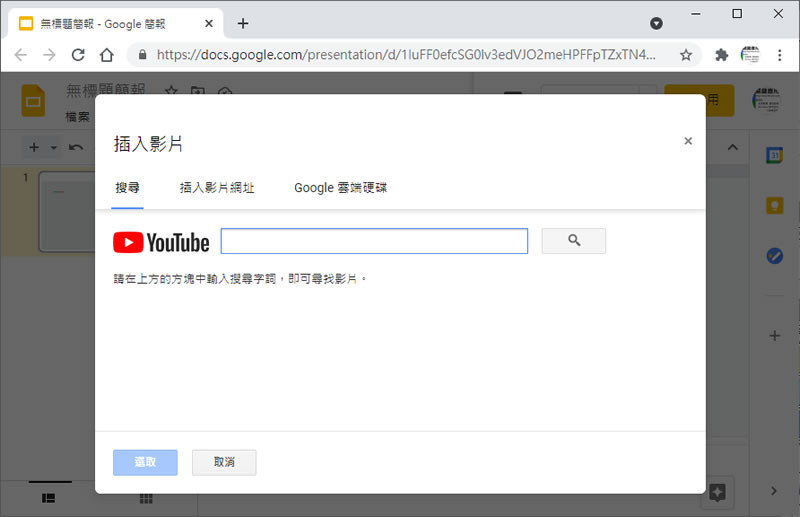
Task: Focus the YouTube search text field
Action: [374, 241]
